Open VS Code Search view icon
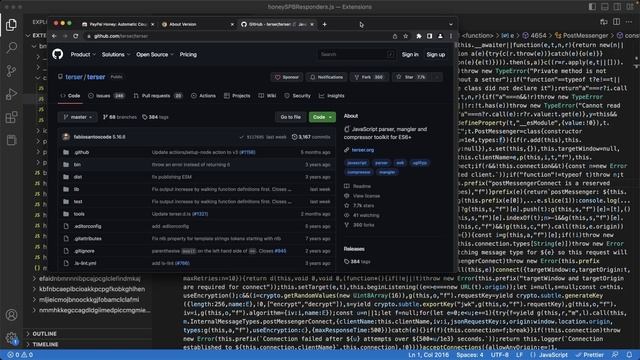The width and height of the screenshot is (640, 360). [x=11, y=48]
